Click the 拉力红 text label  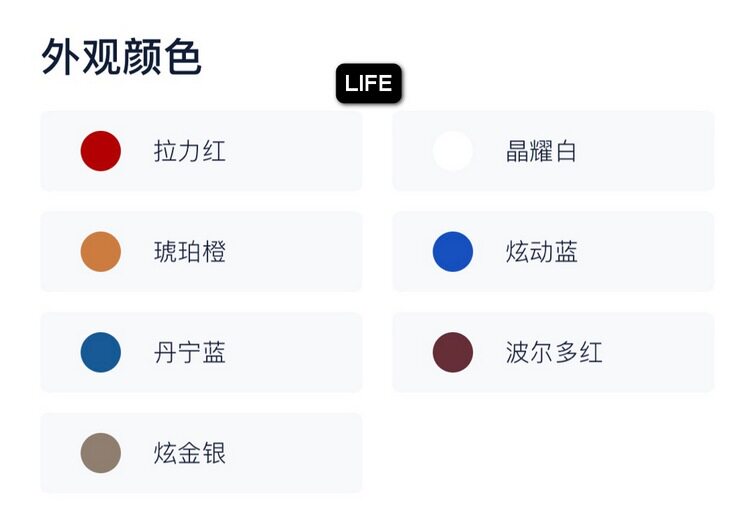point(190,152)
